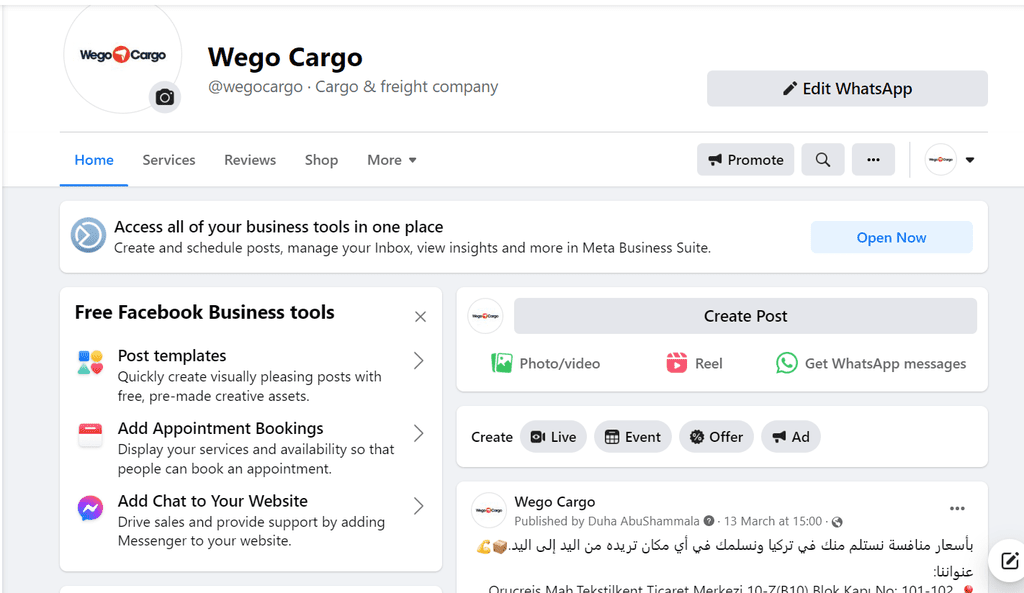
Task: Open the post's three-dot menu
Action: (x=957, y=509)
